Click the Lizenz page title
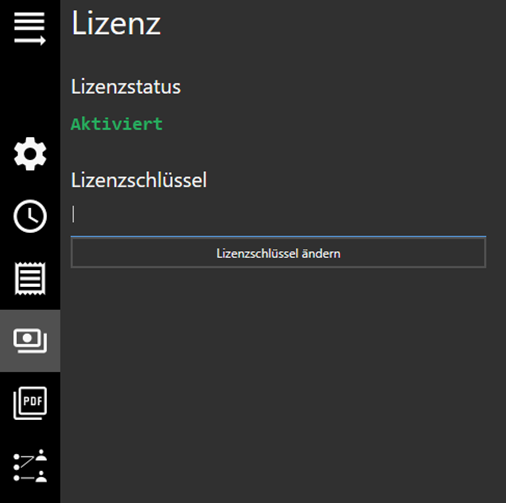Viewport: 506px width, 503px height. 116,23
